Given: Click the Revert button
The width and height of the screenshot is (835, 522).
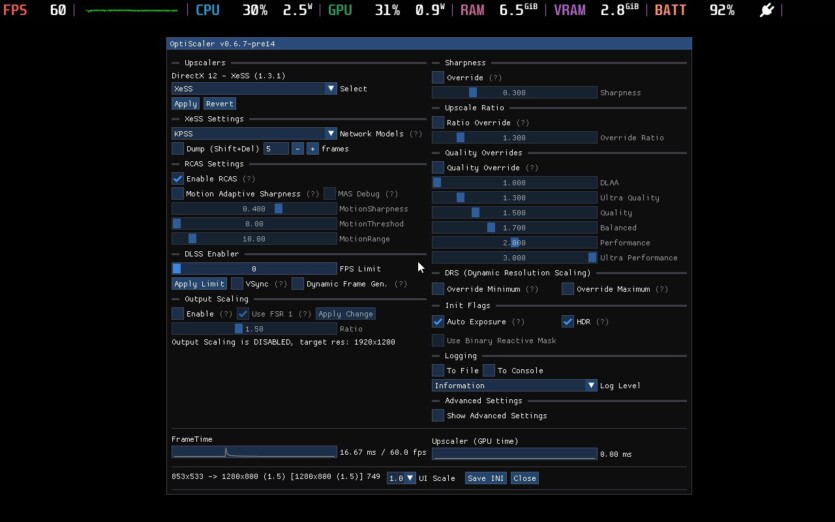Looking at the screenshot, I should coord(219,104).
